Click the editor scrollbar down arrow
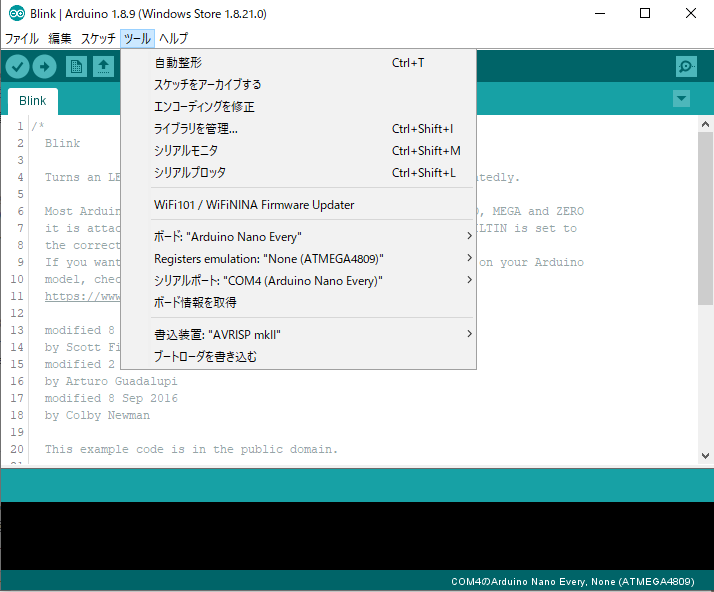This screenshot has width=714, height=592. point(705,455)
